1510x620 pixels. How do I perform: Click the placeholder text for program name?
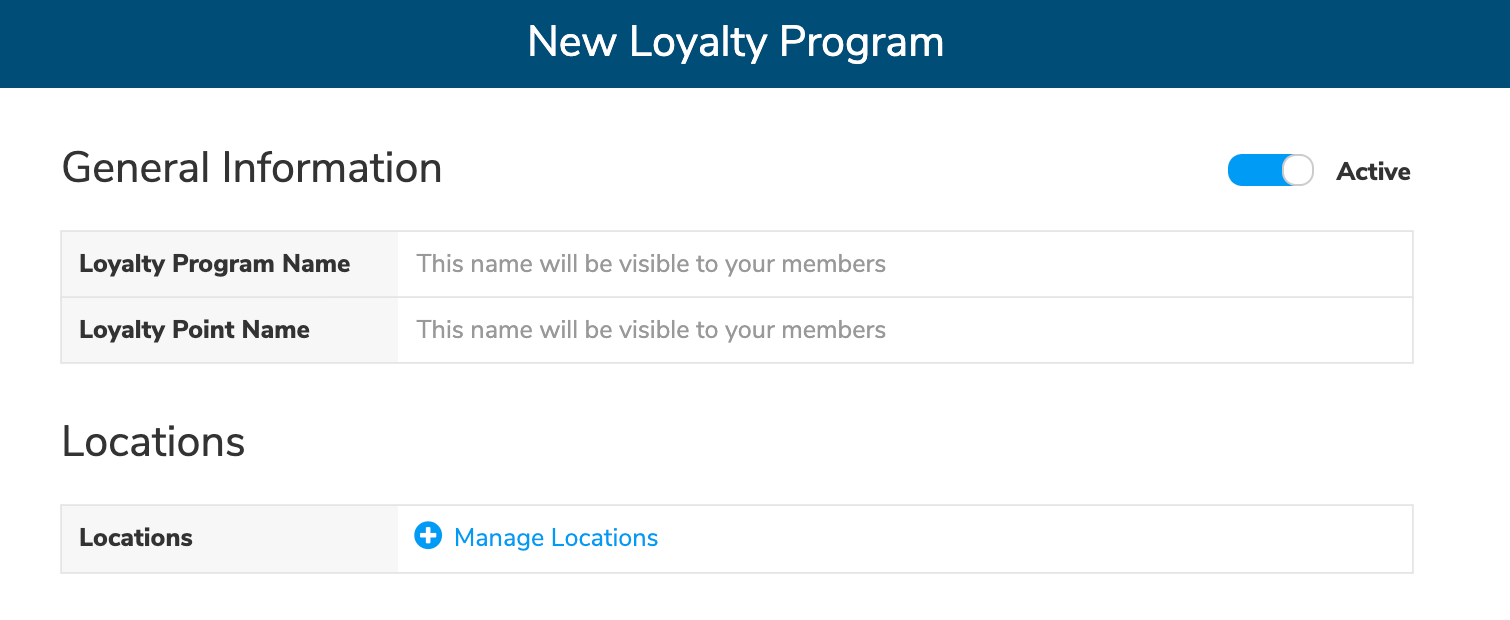(x=650, y=263)
